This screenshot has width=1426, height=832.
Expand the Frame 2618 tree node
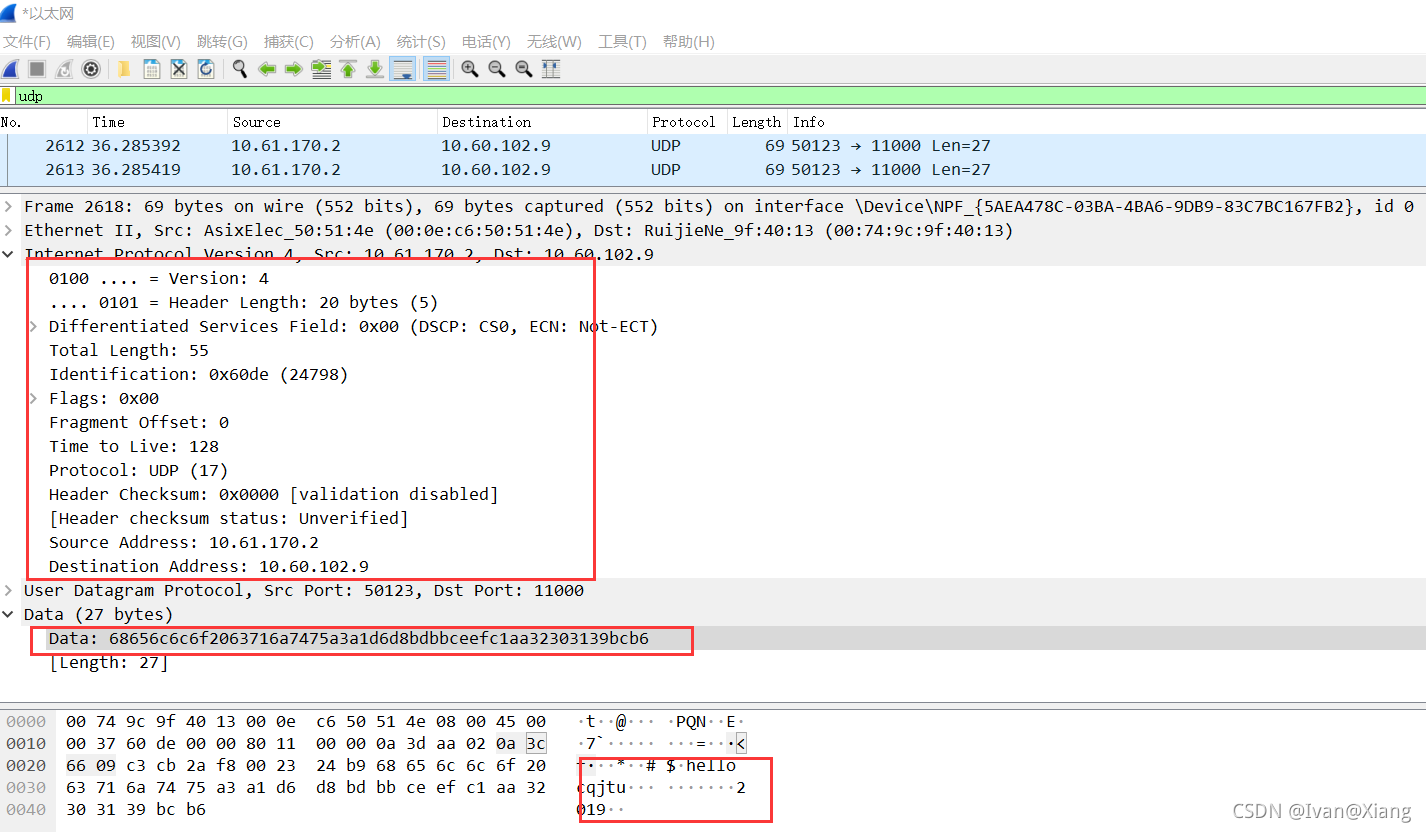click(x=9, y=207)
